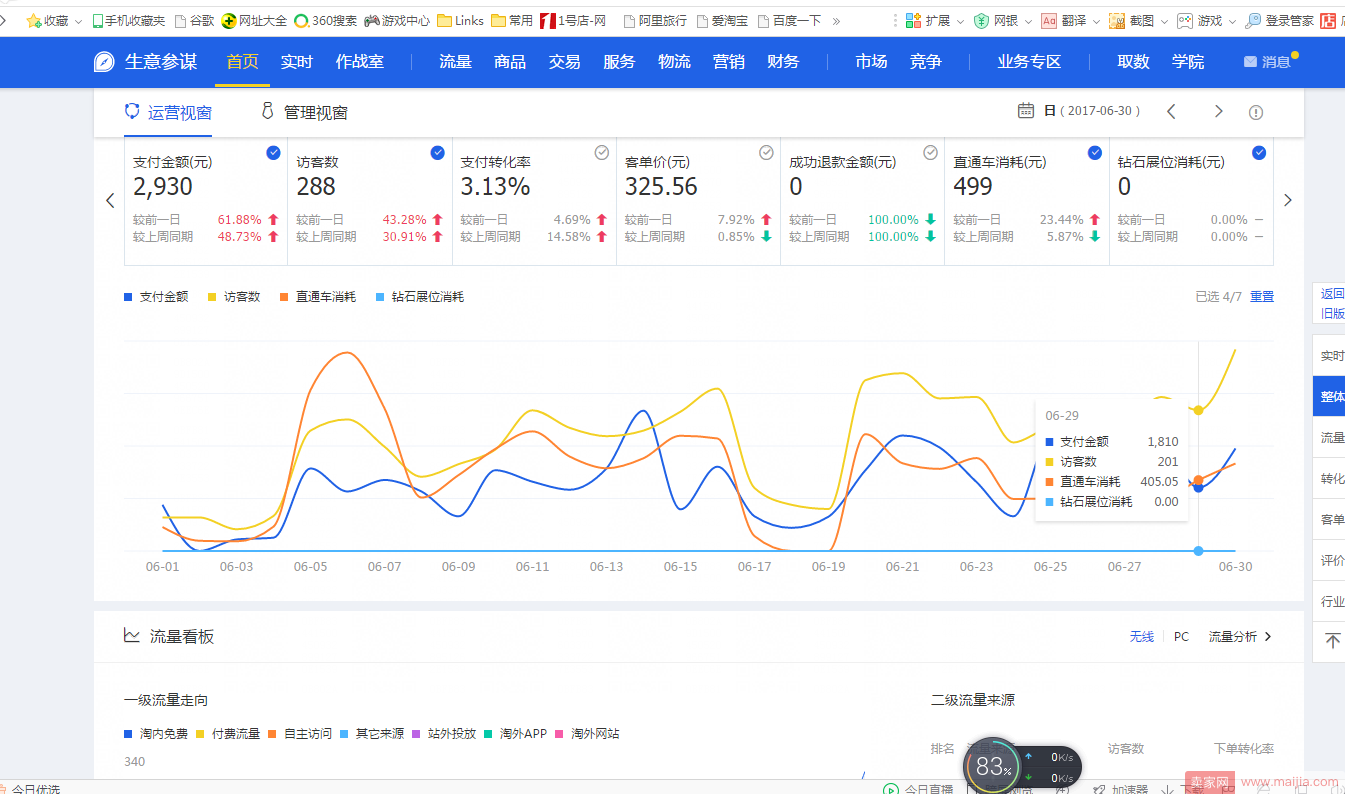Click the 加速器 rocket in status bar
This screenshot has height=794, width=1345.
(x=1099, y=789)
